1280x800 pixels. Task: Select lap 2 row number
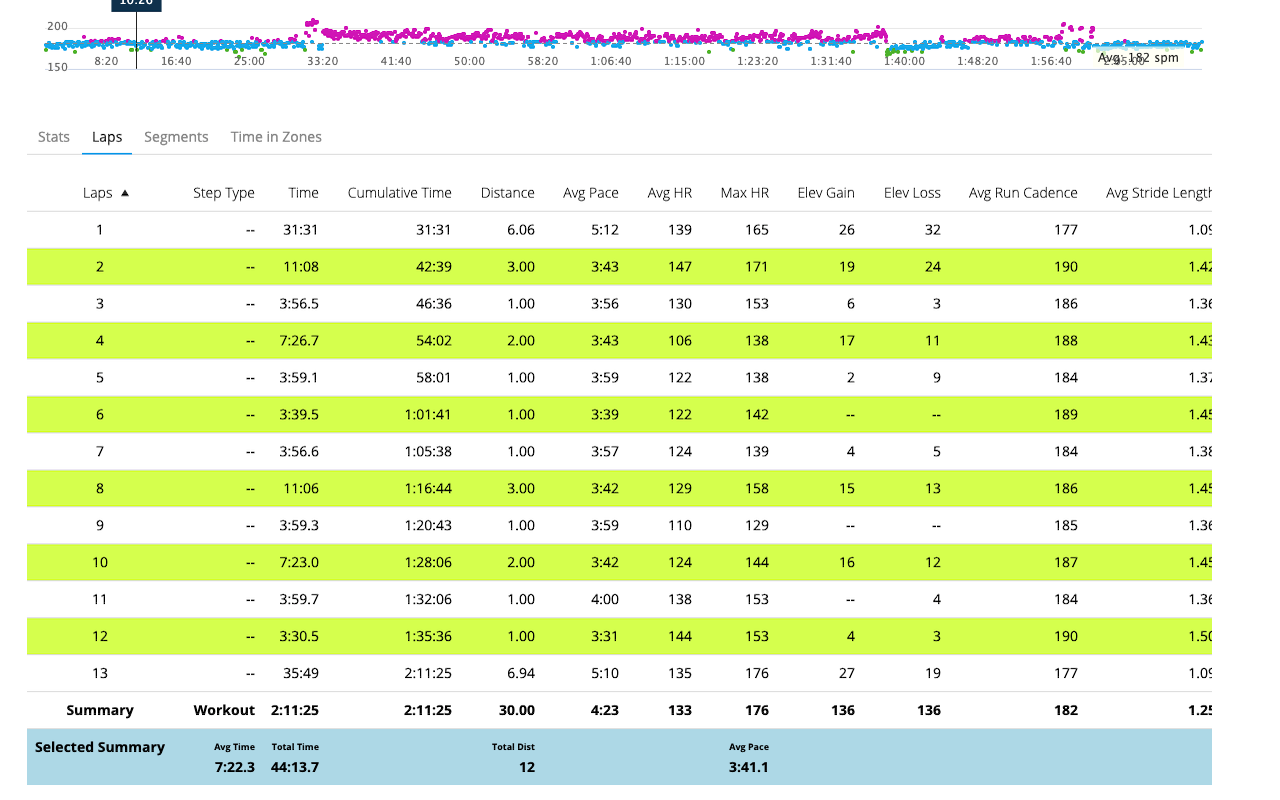(x=100, y=267)
